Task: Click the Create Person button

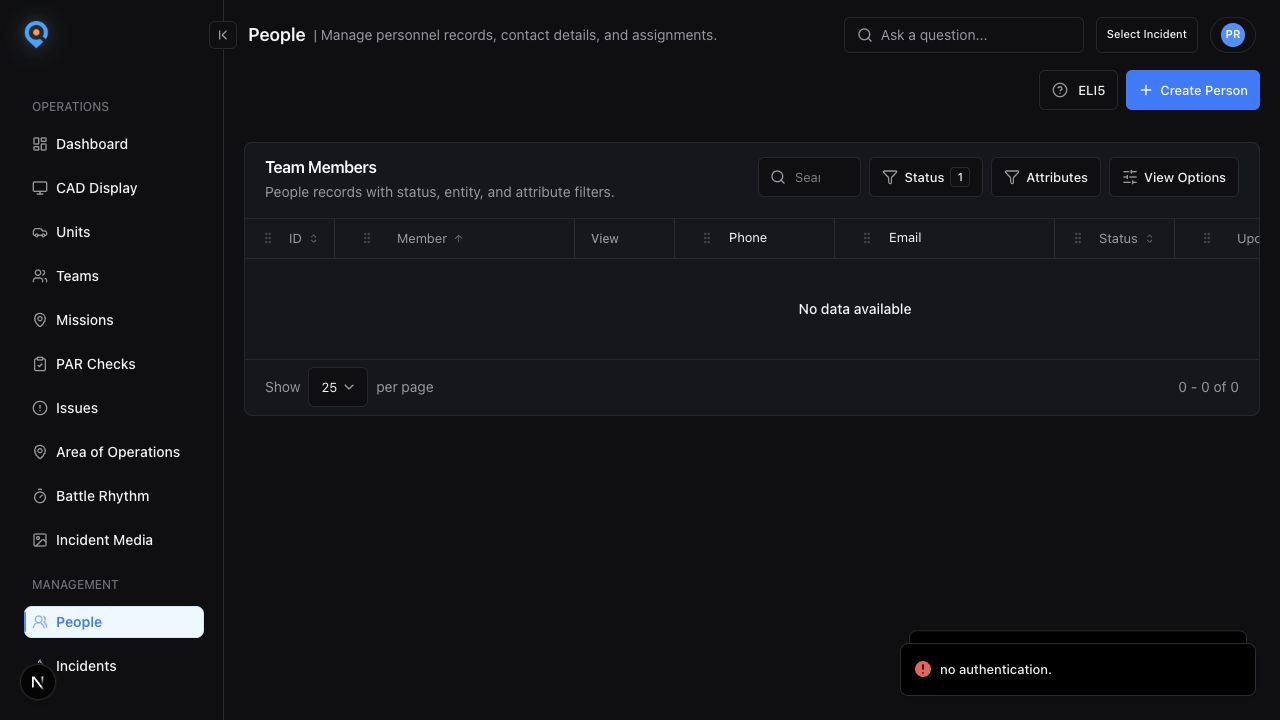Action: (1193, 90)
